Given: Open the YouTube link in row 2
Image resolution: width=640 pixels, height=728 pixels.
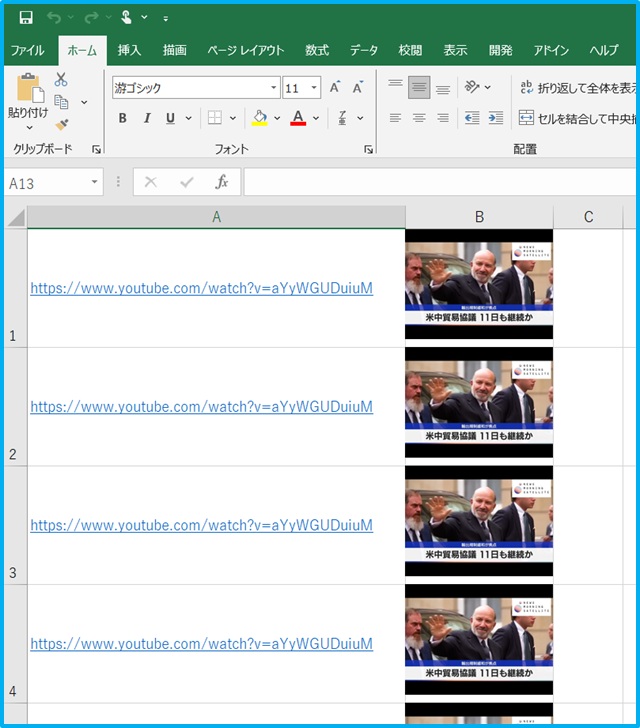Looking at the screenshot, I should pos(202,406).
